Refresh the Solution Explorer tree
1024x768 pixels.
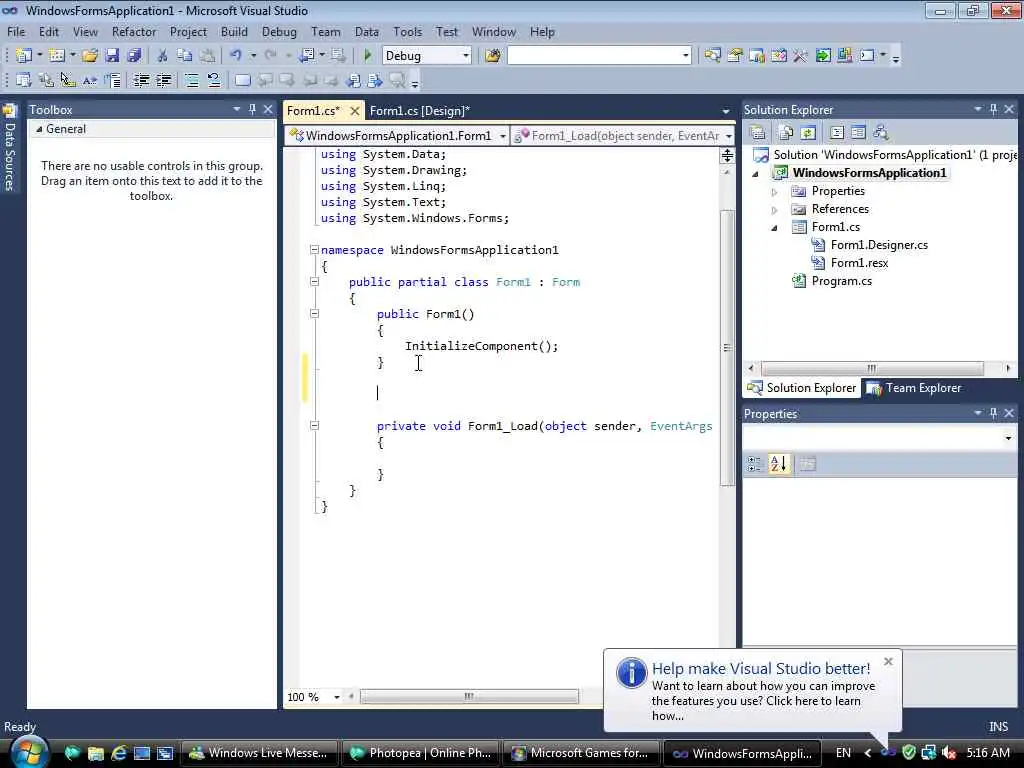click(x=808, y=133)
